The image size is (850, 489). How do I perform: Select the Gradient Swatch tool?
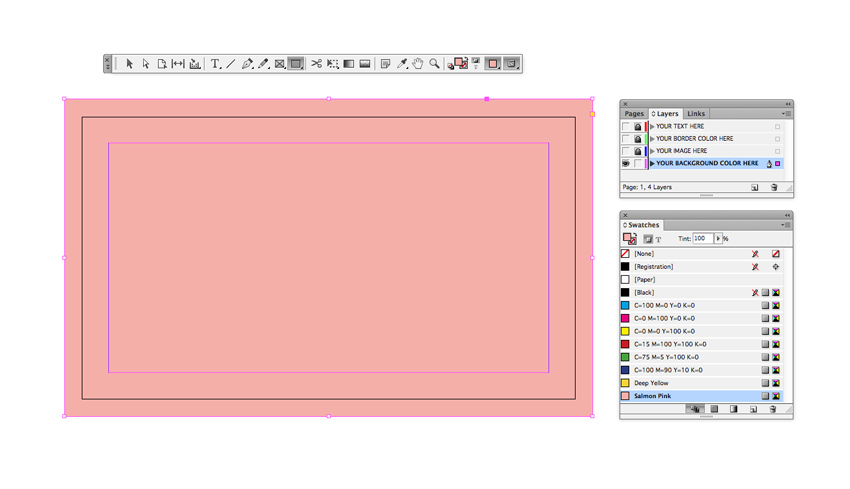click(349, 64)
